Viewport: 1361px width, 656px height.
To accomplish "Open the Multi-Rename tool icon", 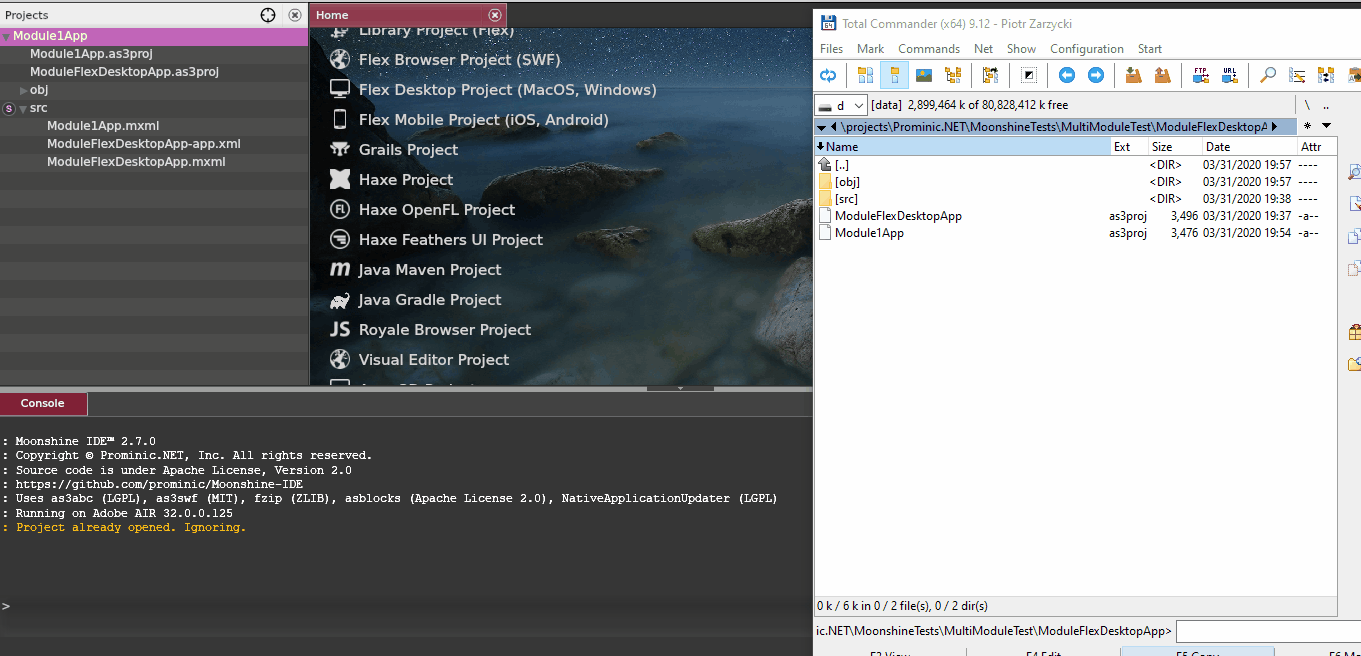I will pyautogui.click(x=1297, y=75).
